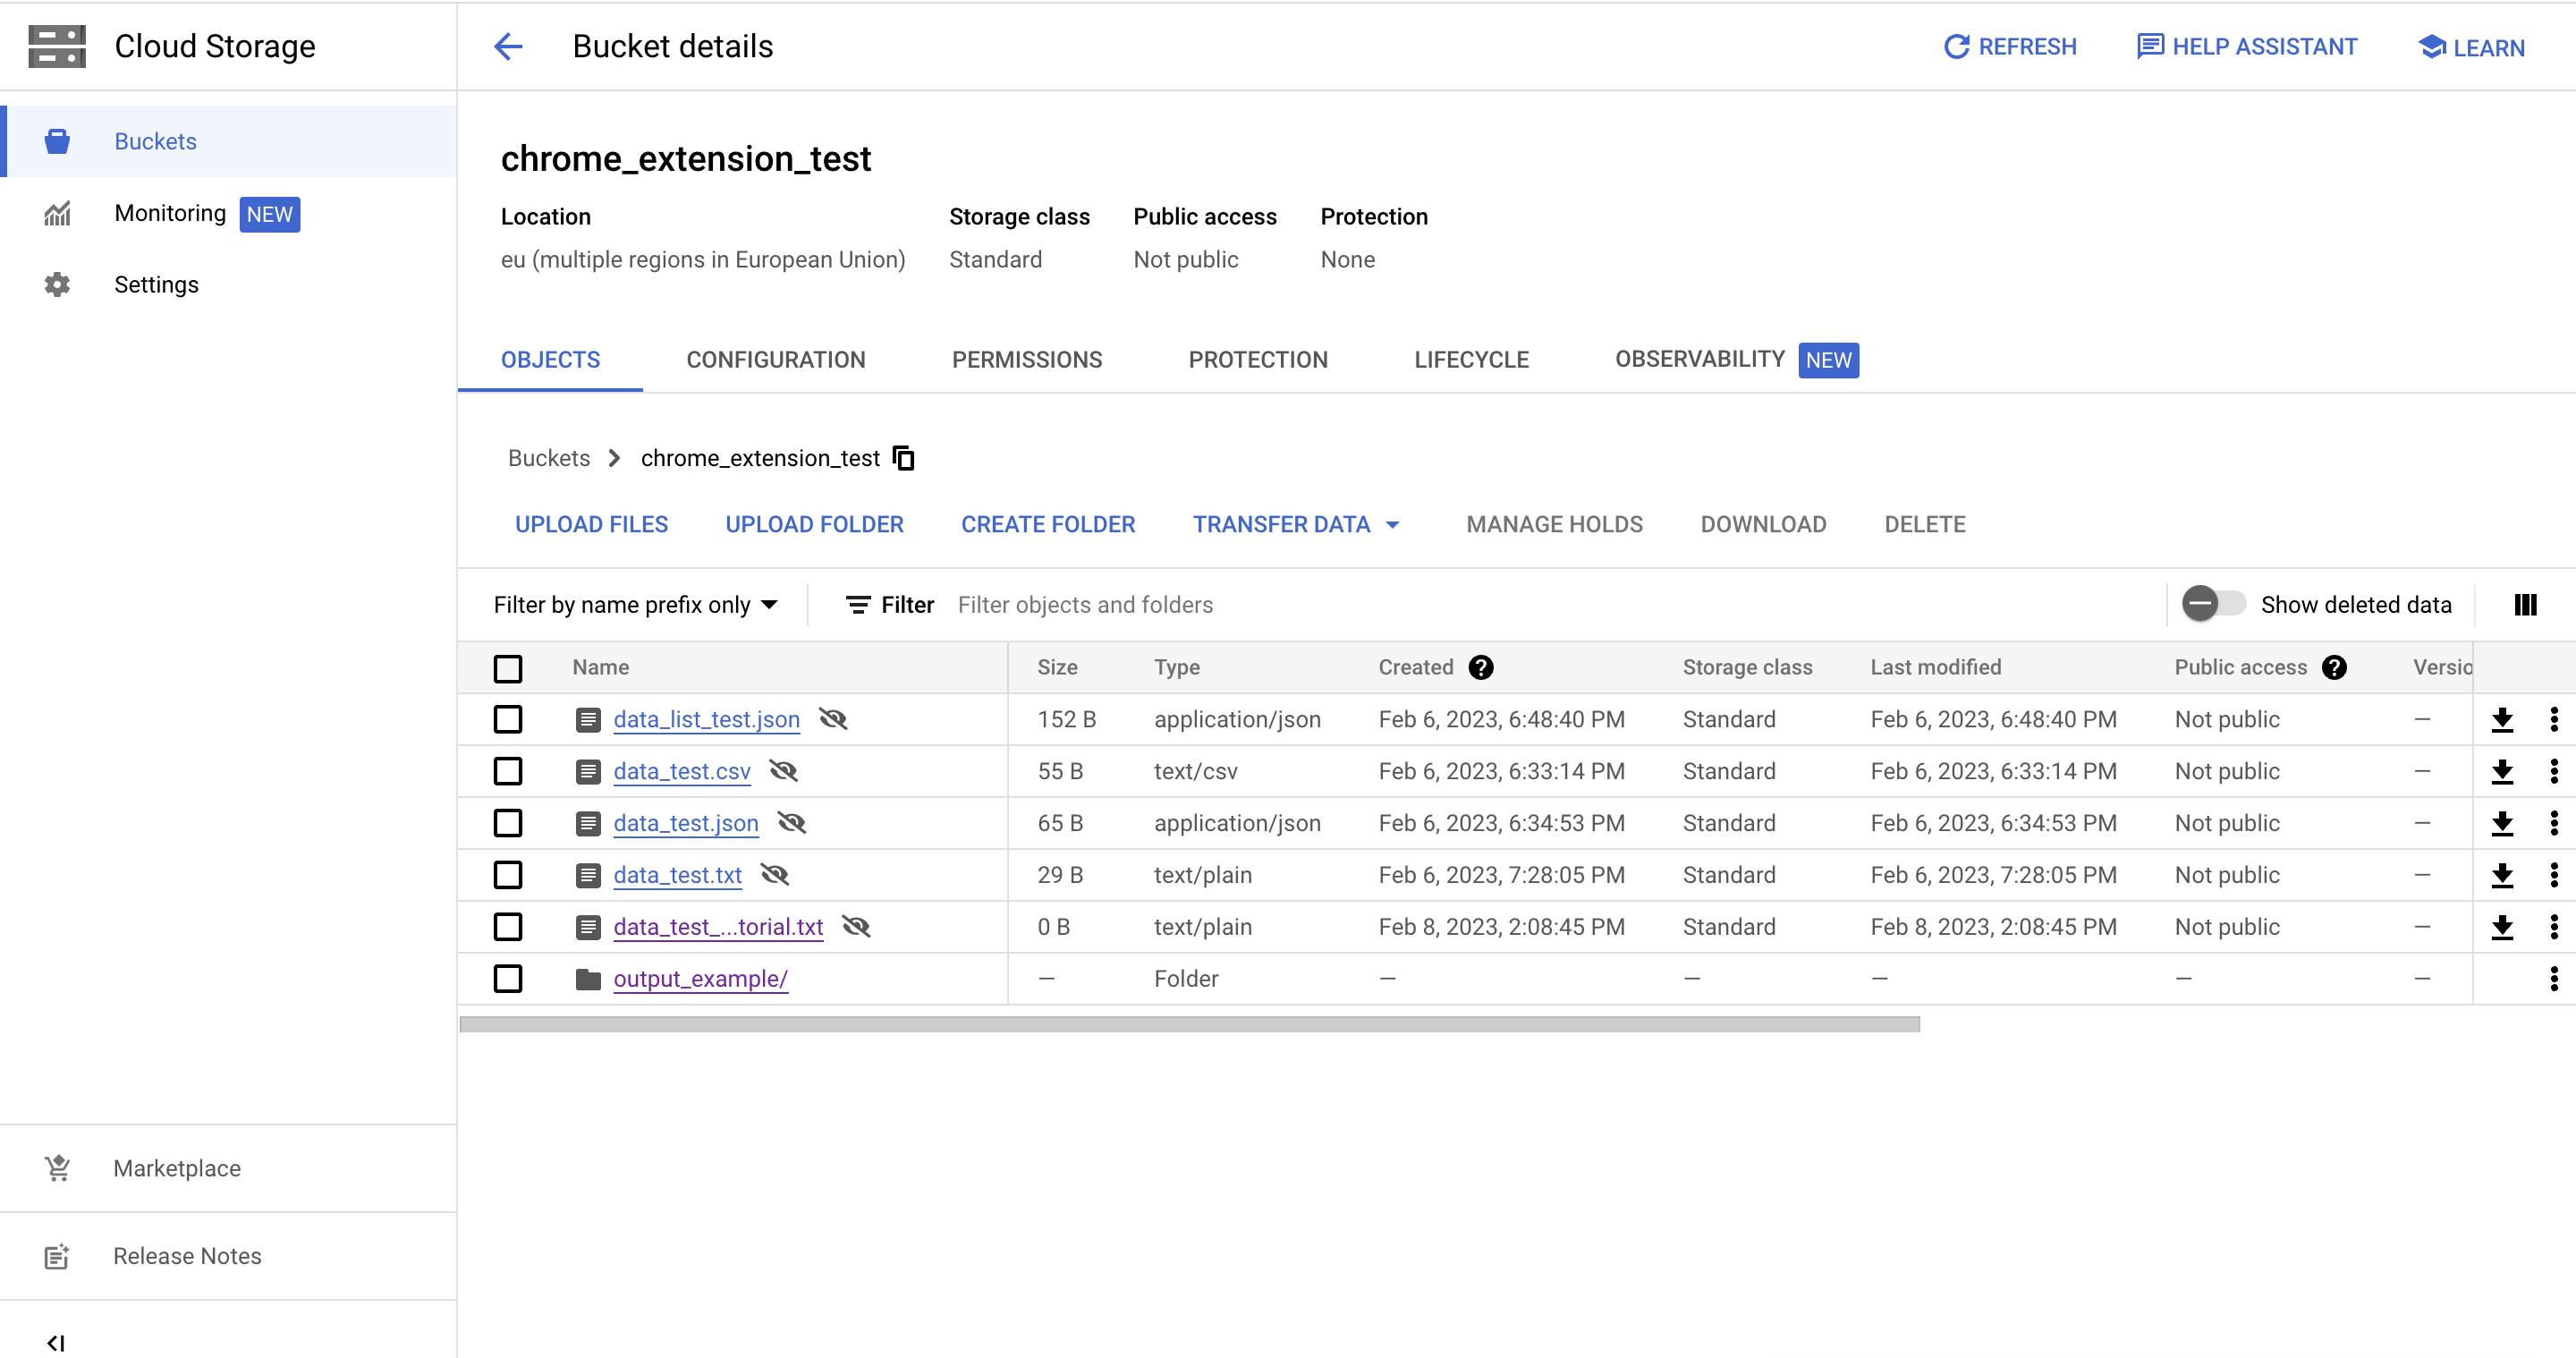Image resolution: width=2576 pixels, height=1358 pixels.
Task: Switch to the Permissions tab
Action: [1027, 360]
